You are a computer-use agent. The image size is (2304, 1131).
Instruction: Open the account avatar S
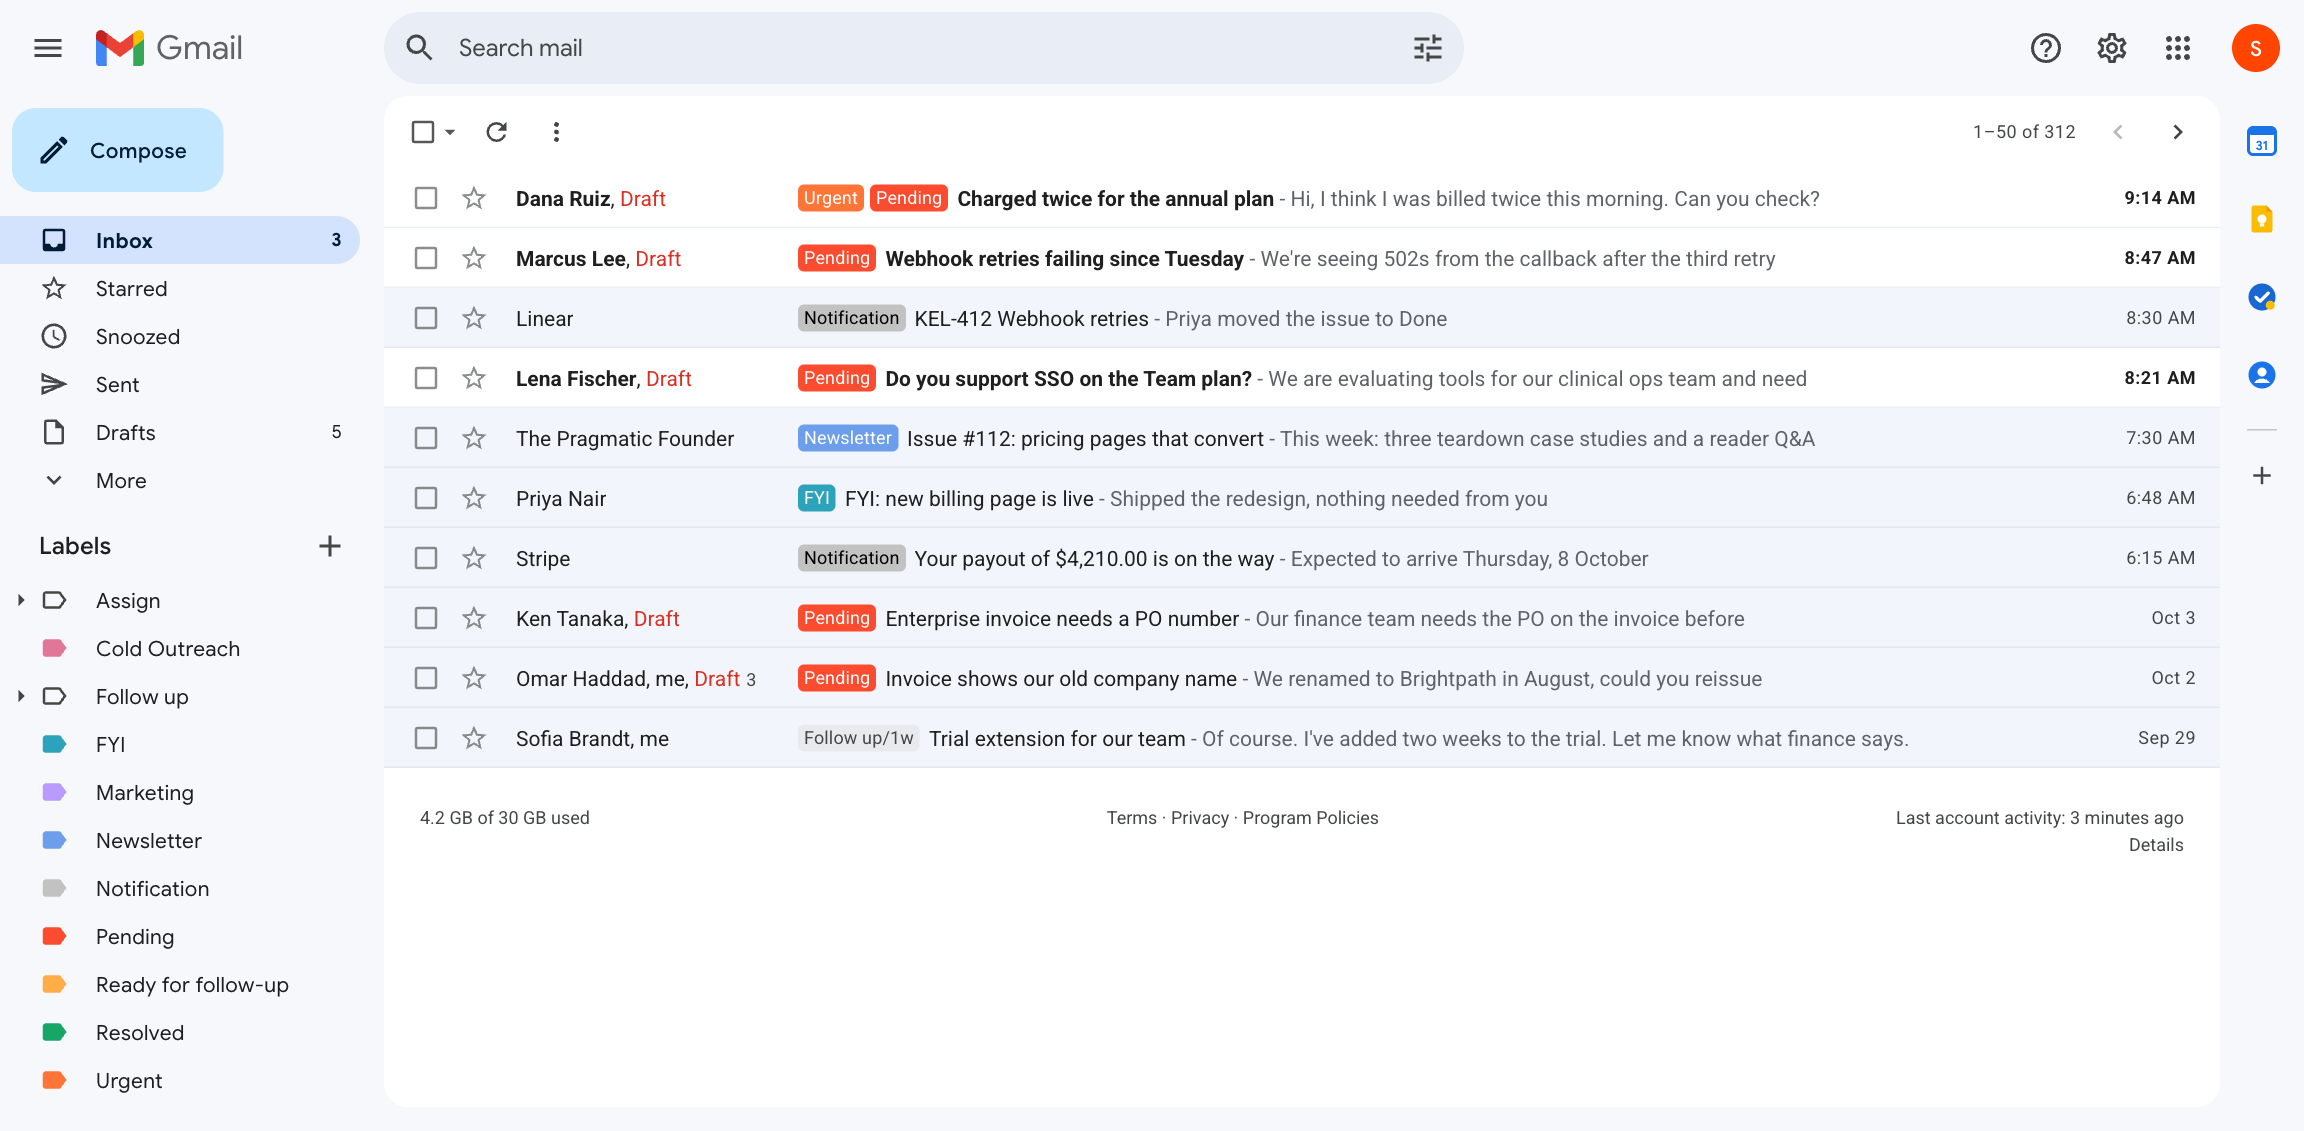point(2255,48)
